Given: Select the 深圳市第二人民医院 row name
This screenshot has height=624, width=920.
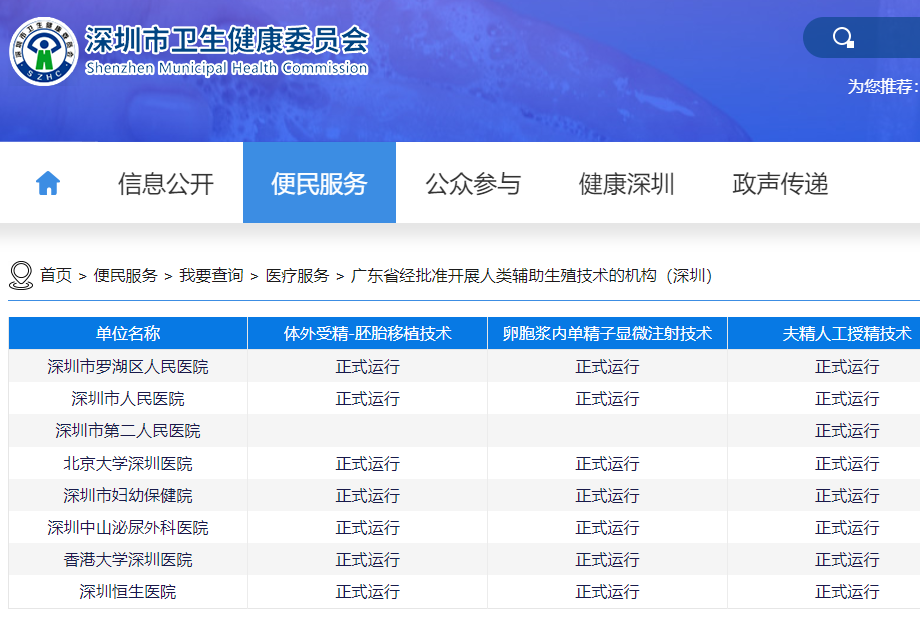Looking at the screenshot, I should point(128,431).
